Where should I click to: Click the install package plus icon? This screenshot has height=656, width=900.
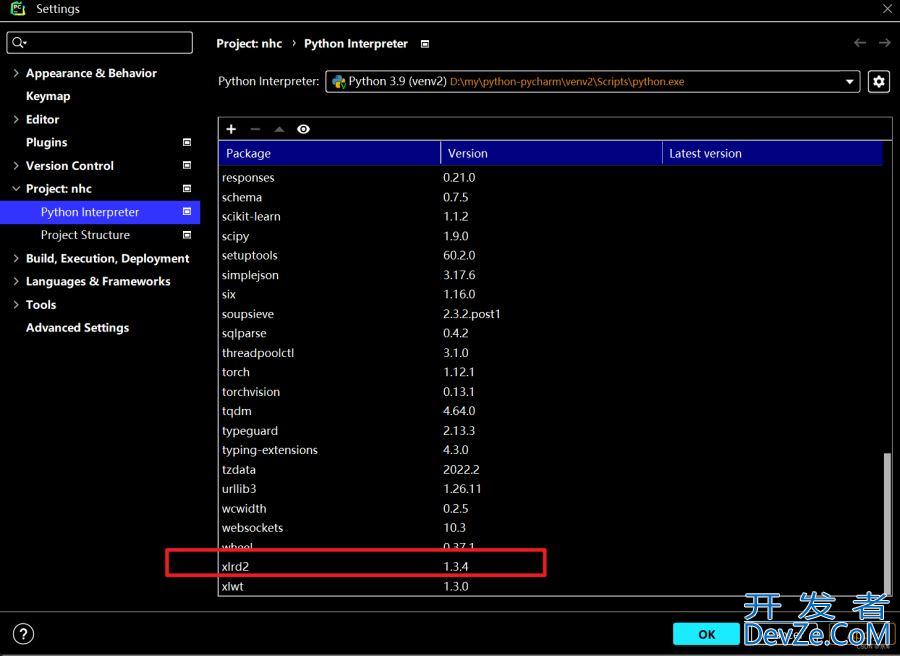click(x=231, y=129)
